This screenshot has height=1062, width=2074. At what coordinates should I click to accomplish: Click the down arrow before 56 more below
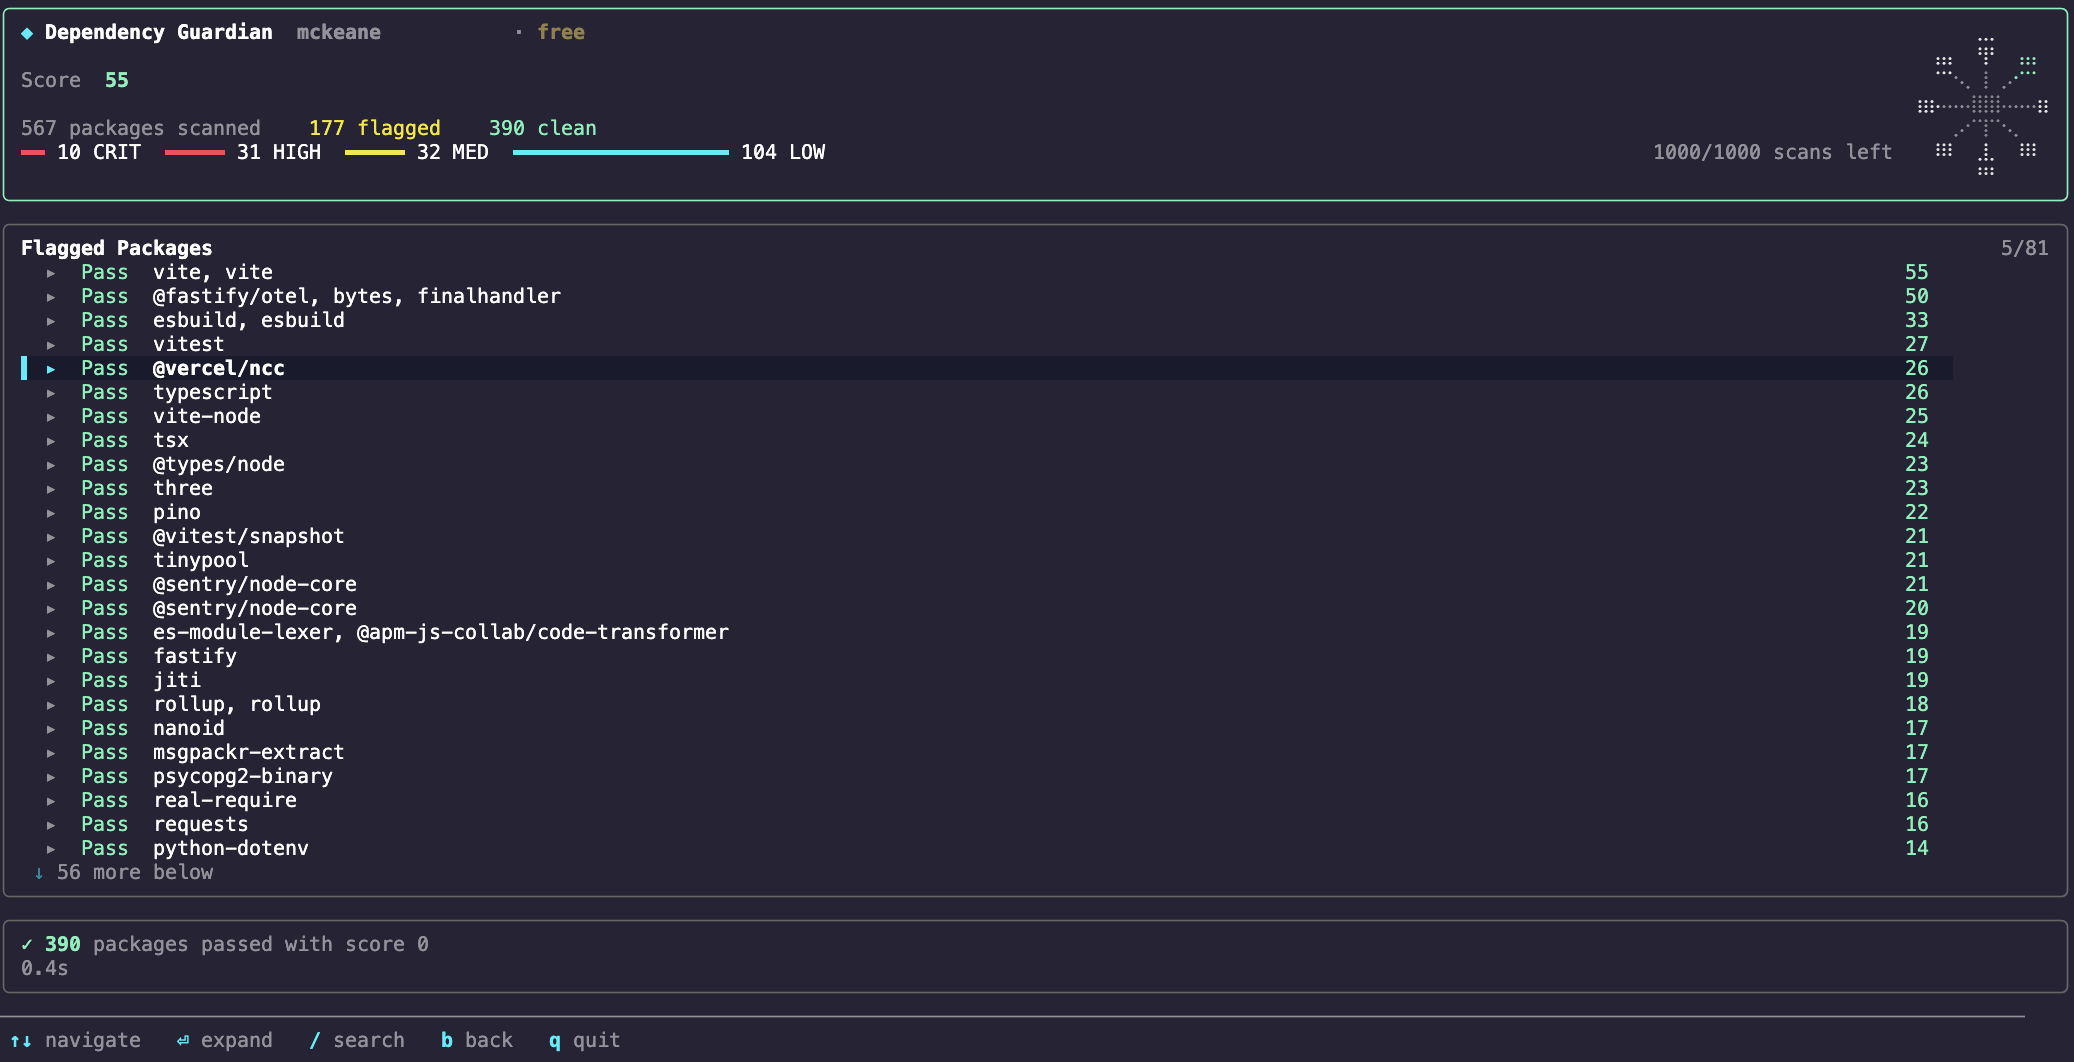coord(39,872)
